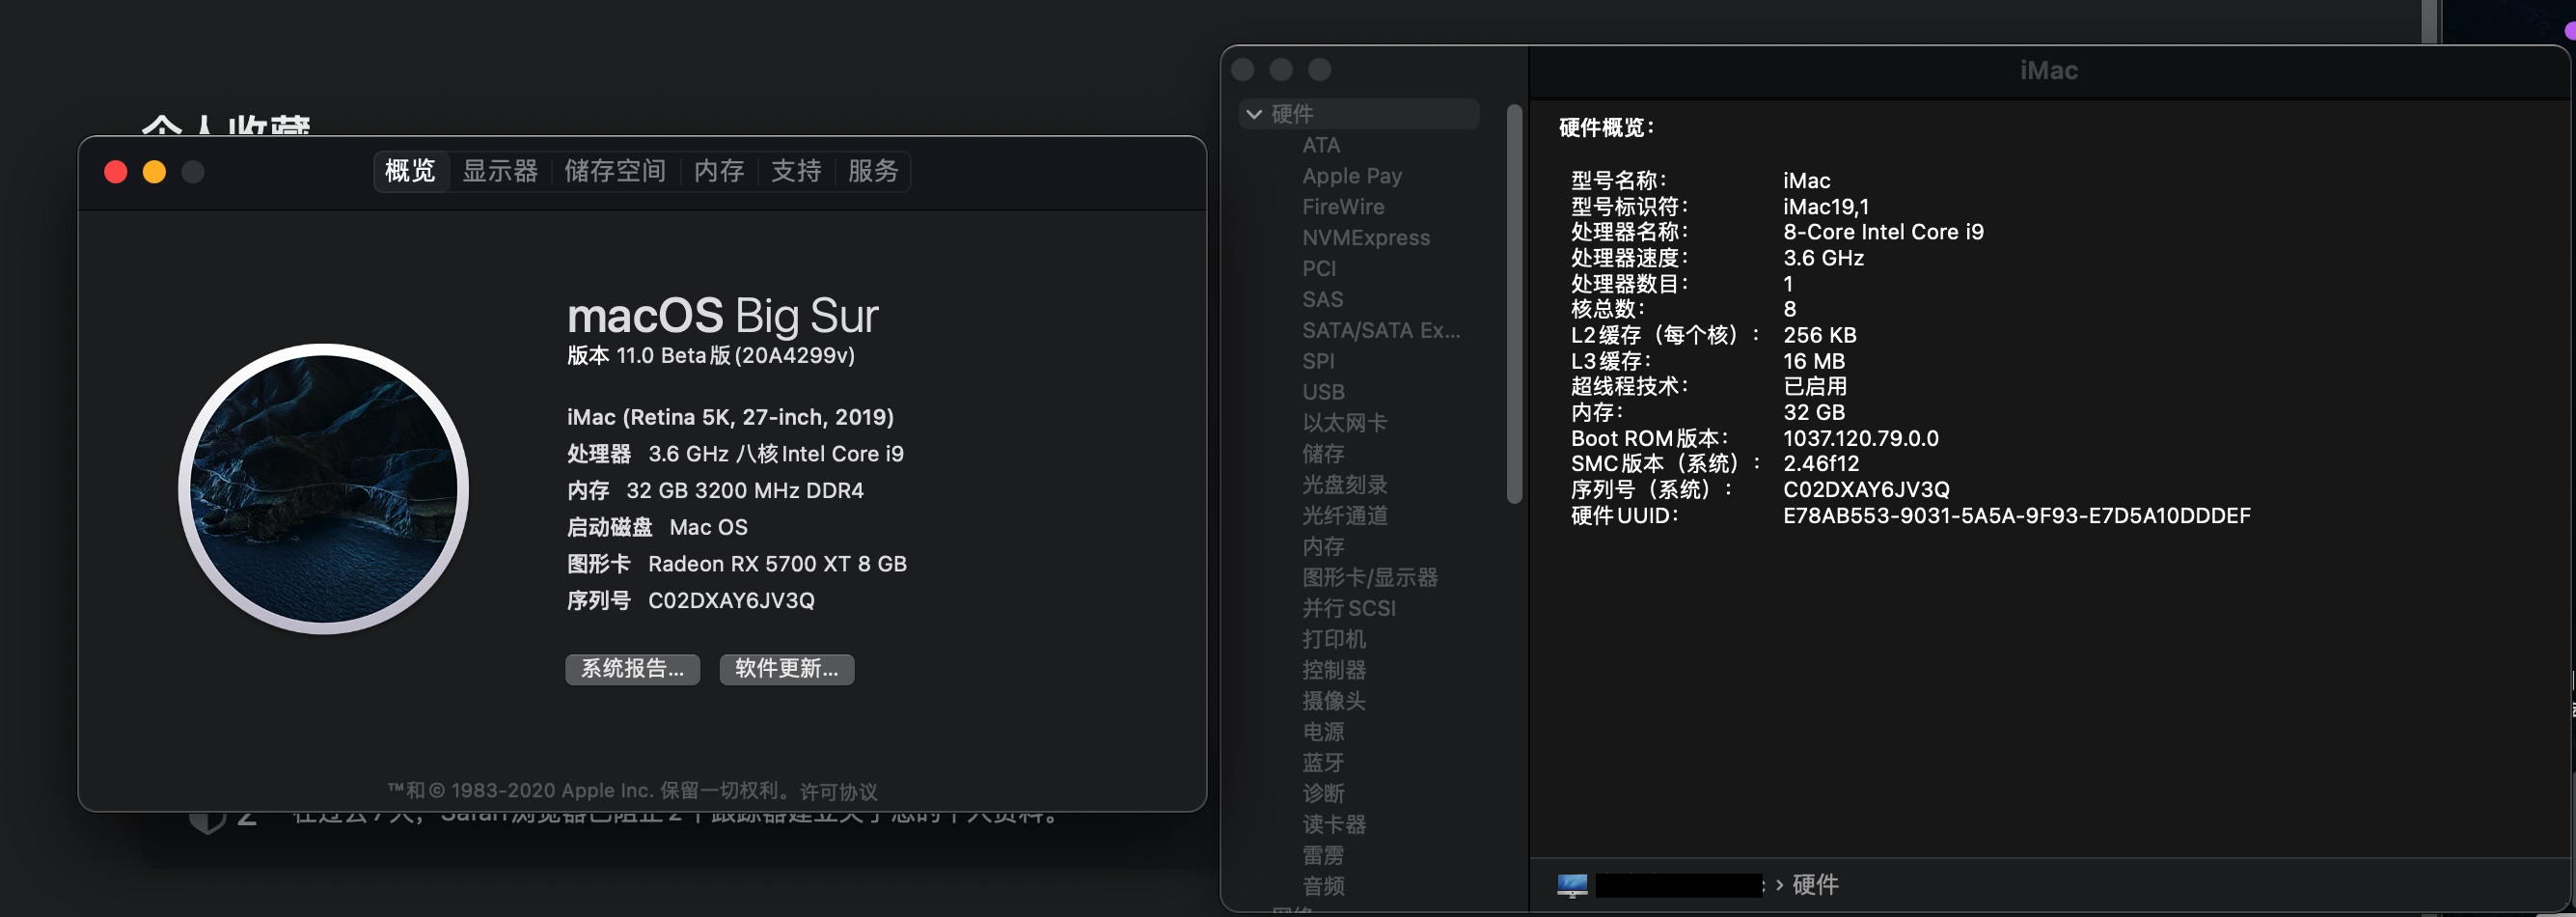This screenshot has height=917, width=2576.
Task: Click the 系统报告... button
Action: [633, 669]
